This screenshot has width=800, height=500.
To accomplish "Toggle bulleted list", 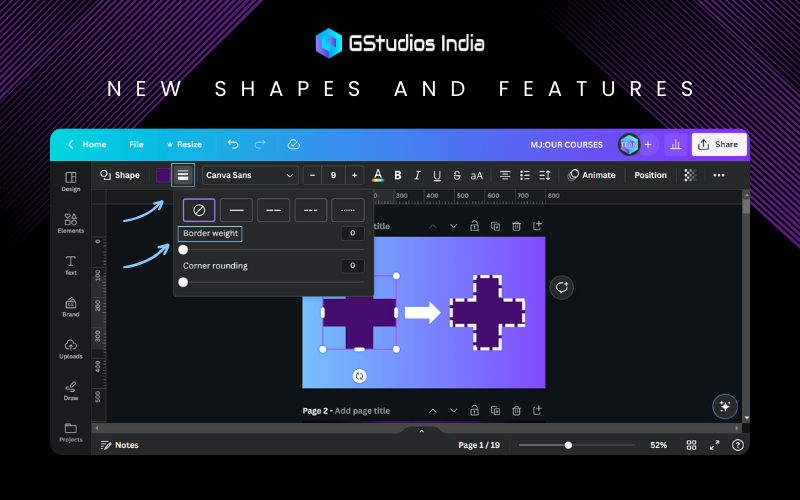I will coord(525,175).
